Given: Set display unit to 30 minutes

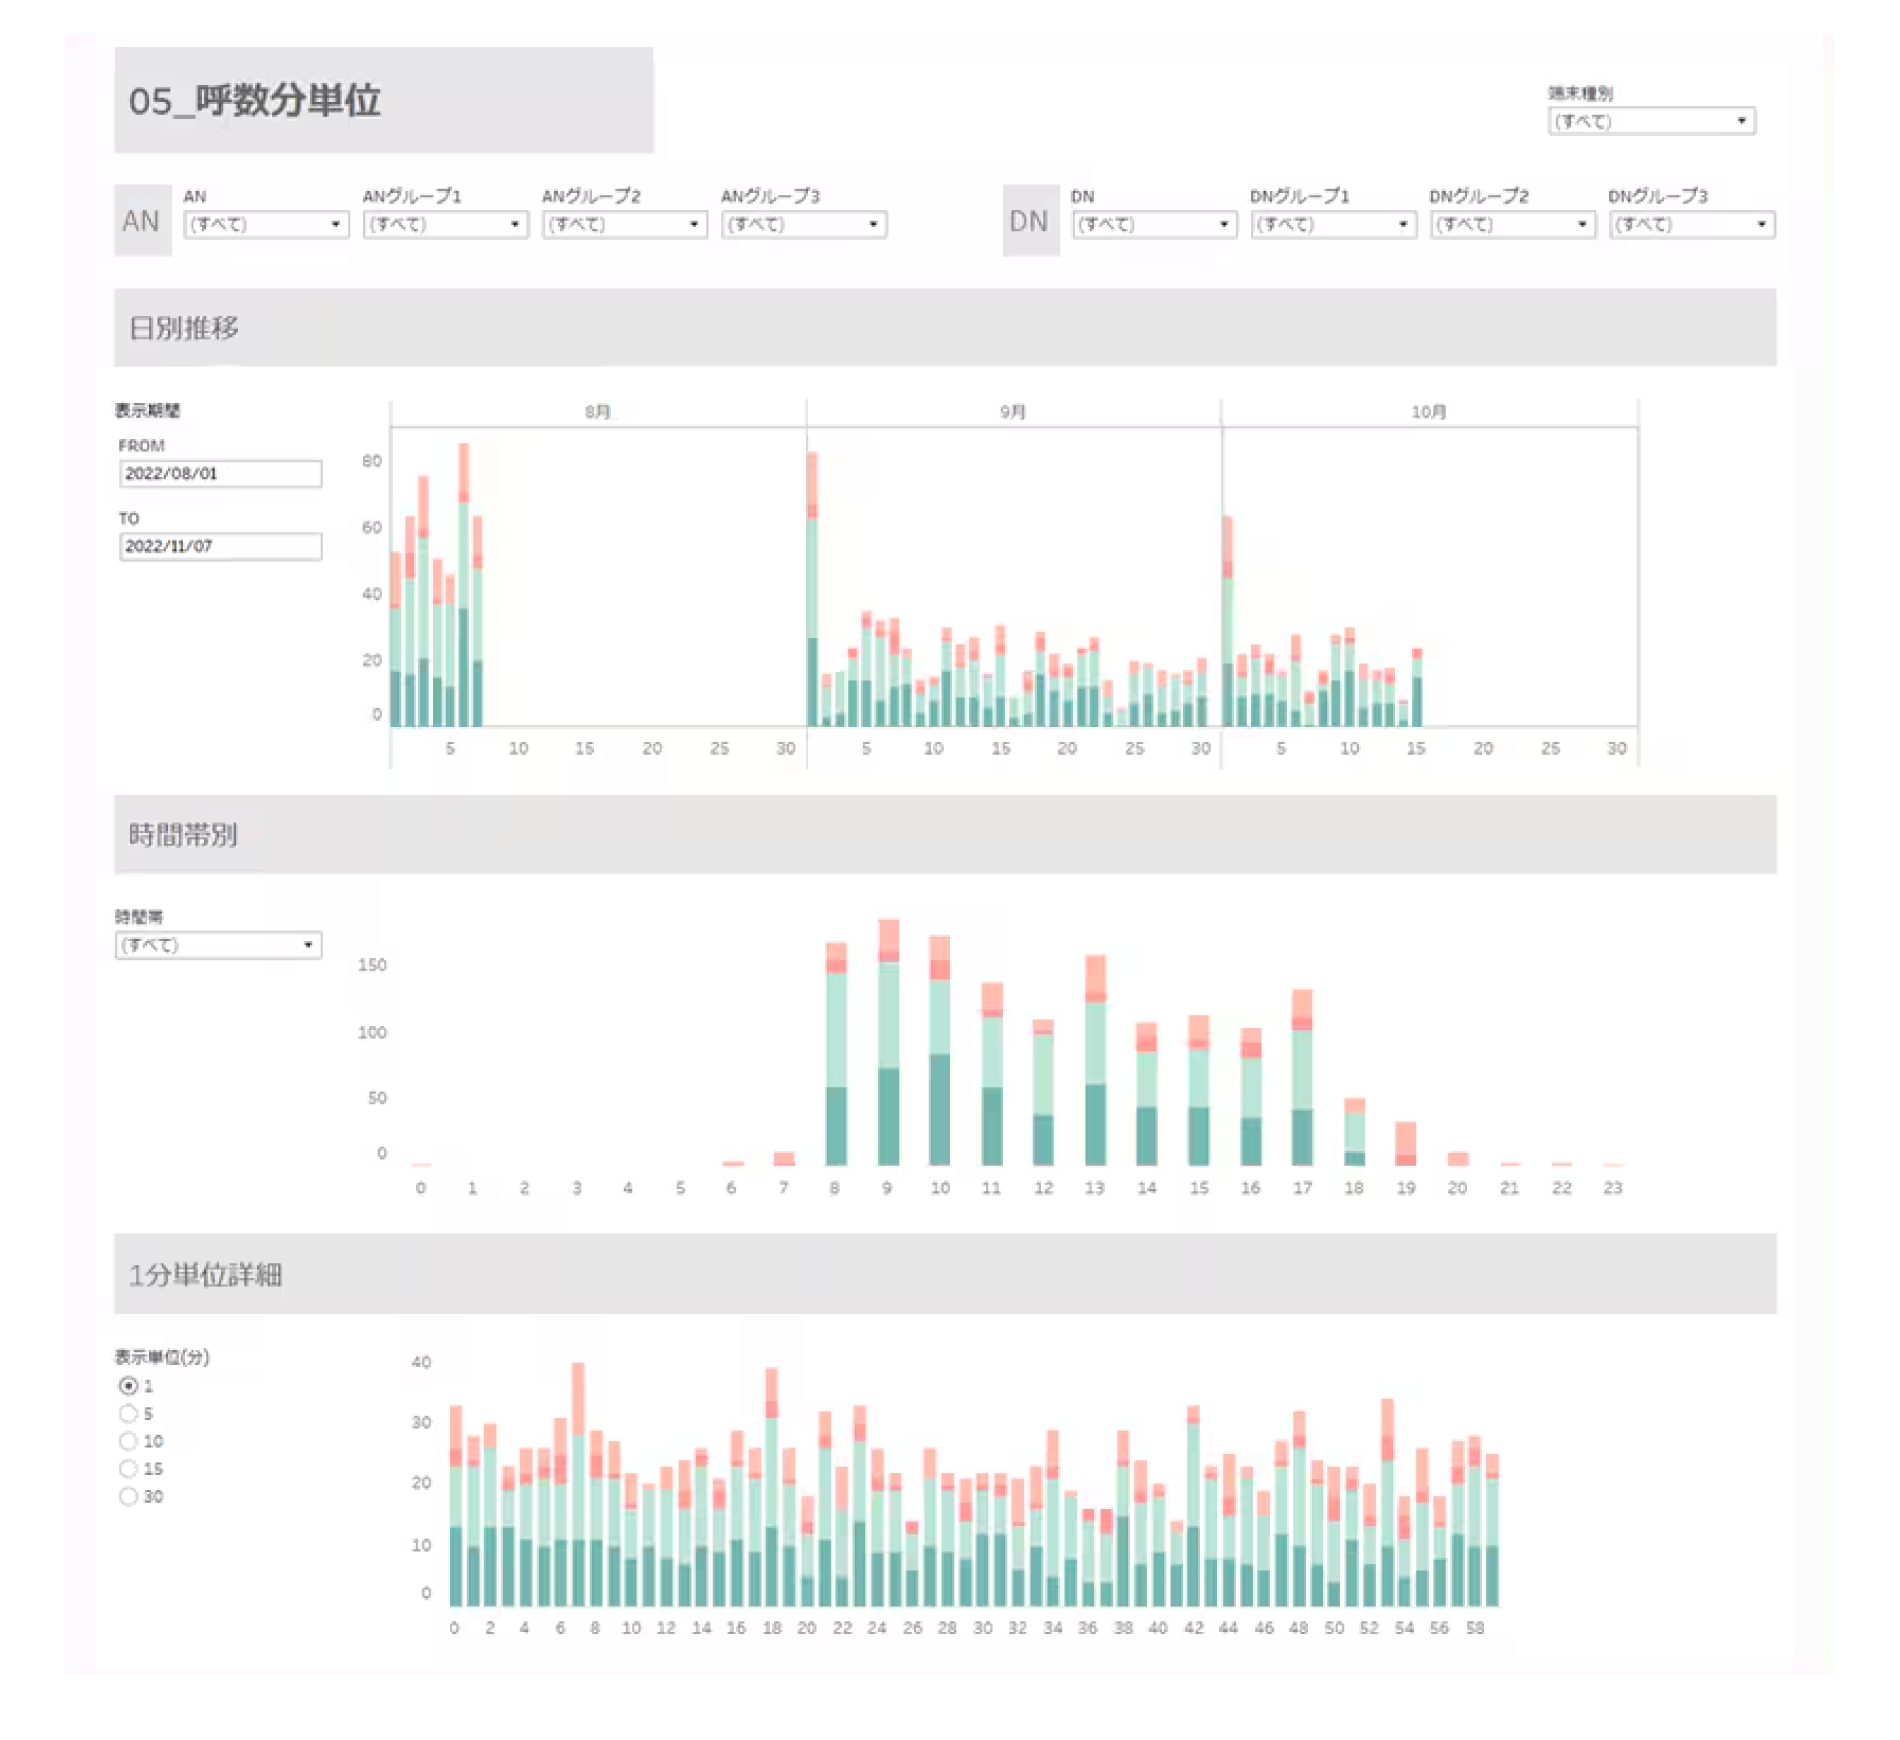Looking at the screenshot, I should [128, 1497].
